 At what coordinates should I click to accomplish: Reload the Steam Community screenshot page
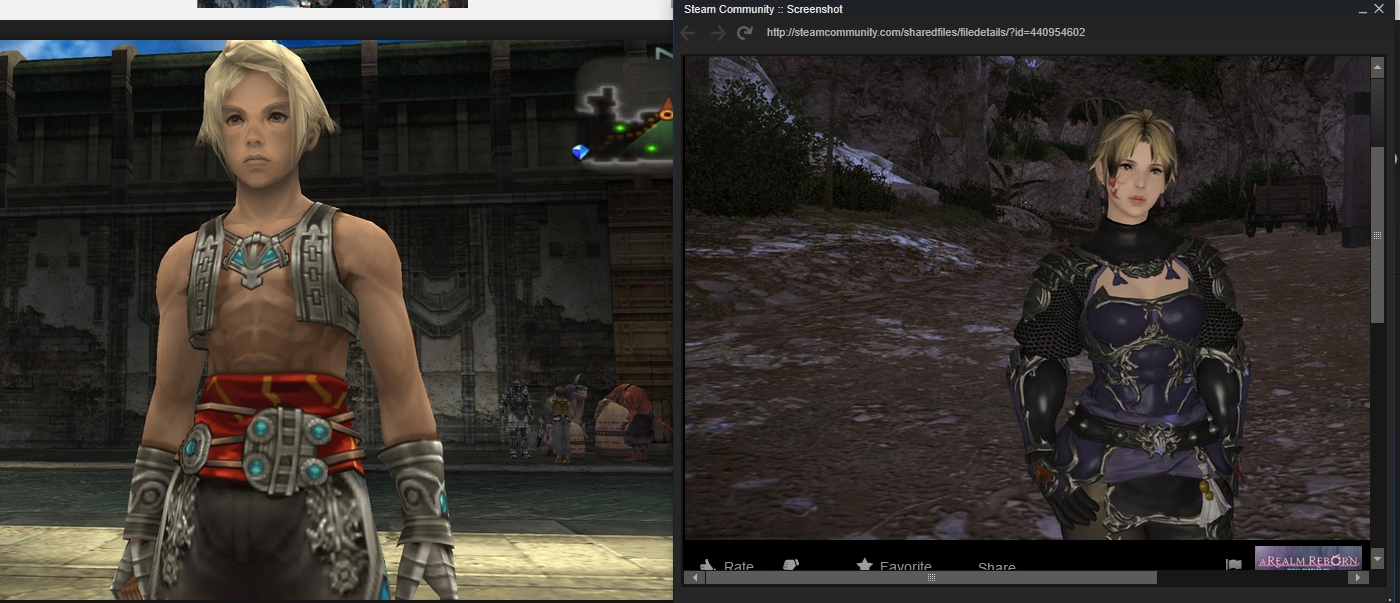[745, 33]
